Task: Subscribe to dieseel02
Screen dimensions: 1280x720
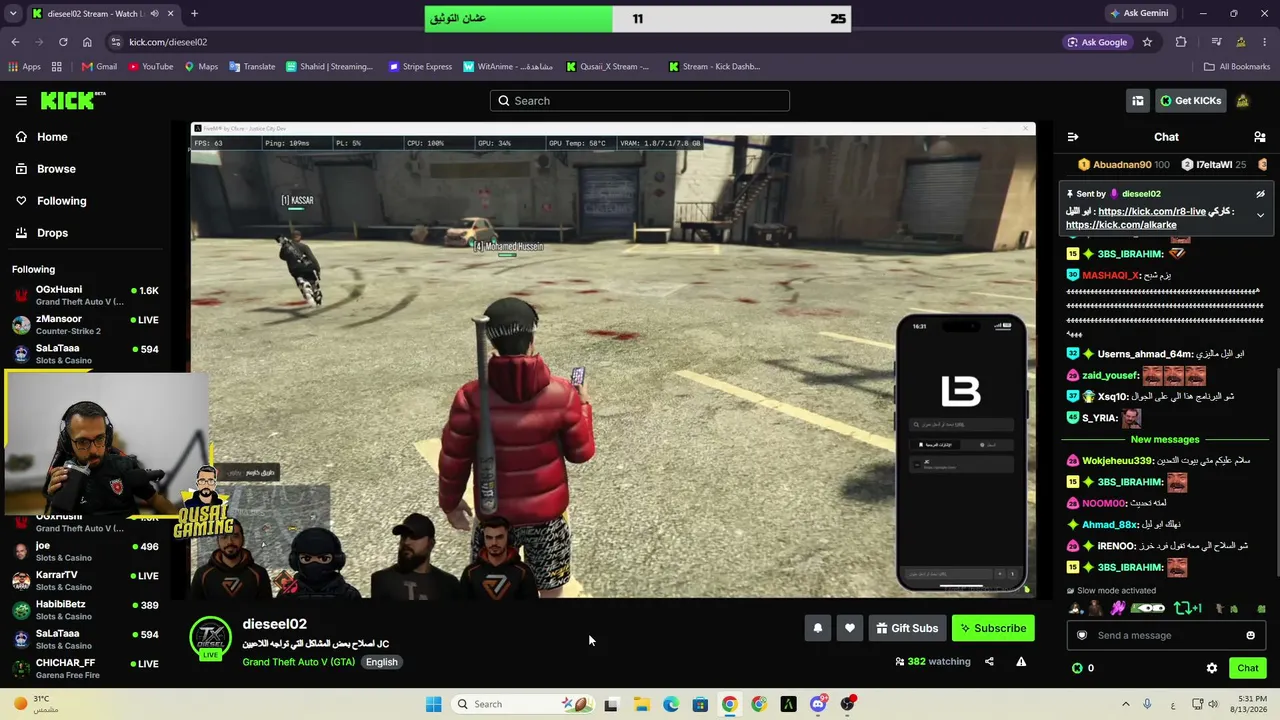Action: point(993,628)
